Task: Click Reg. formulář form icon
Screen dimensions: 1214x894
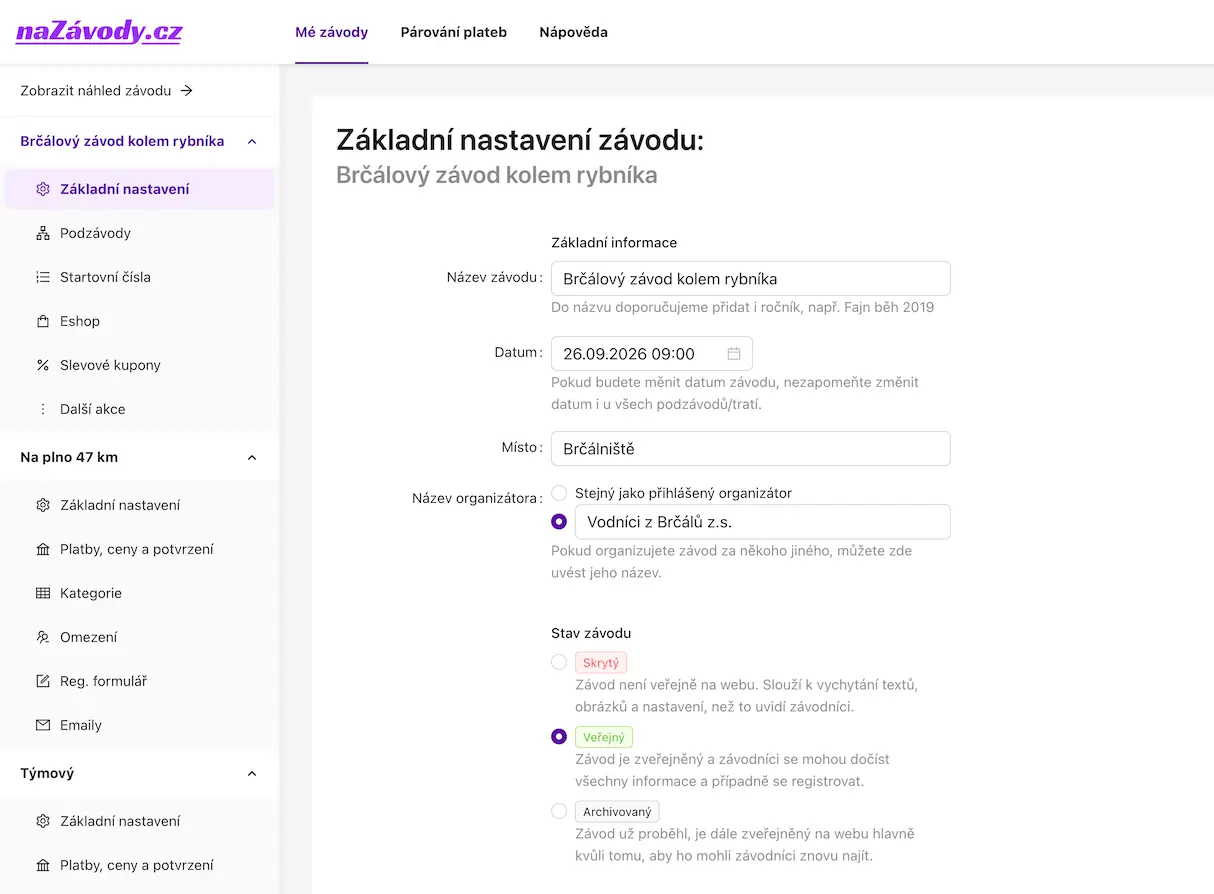Action: (x=41, y=681)
